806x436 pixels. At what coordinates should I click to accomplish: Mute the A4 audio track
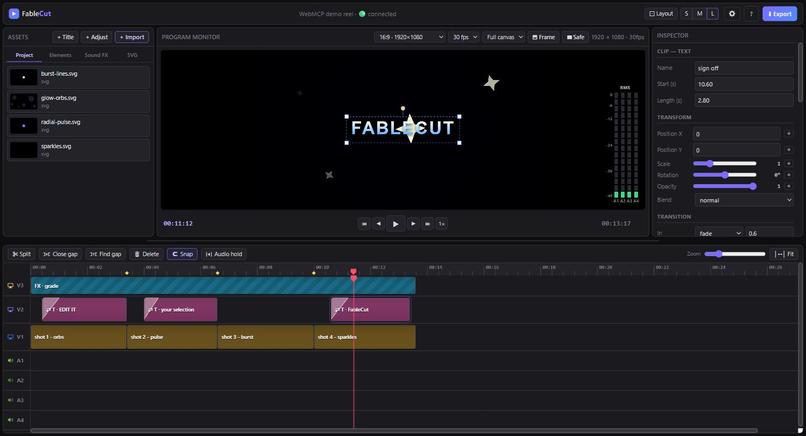10,420
